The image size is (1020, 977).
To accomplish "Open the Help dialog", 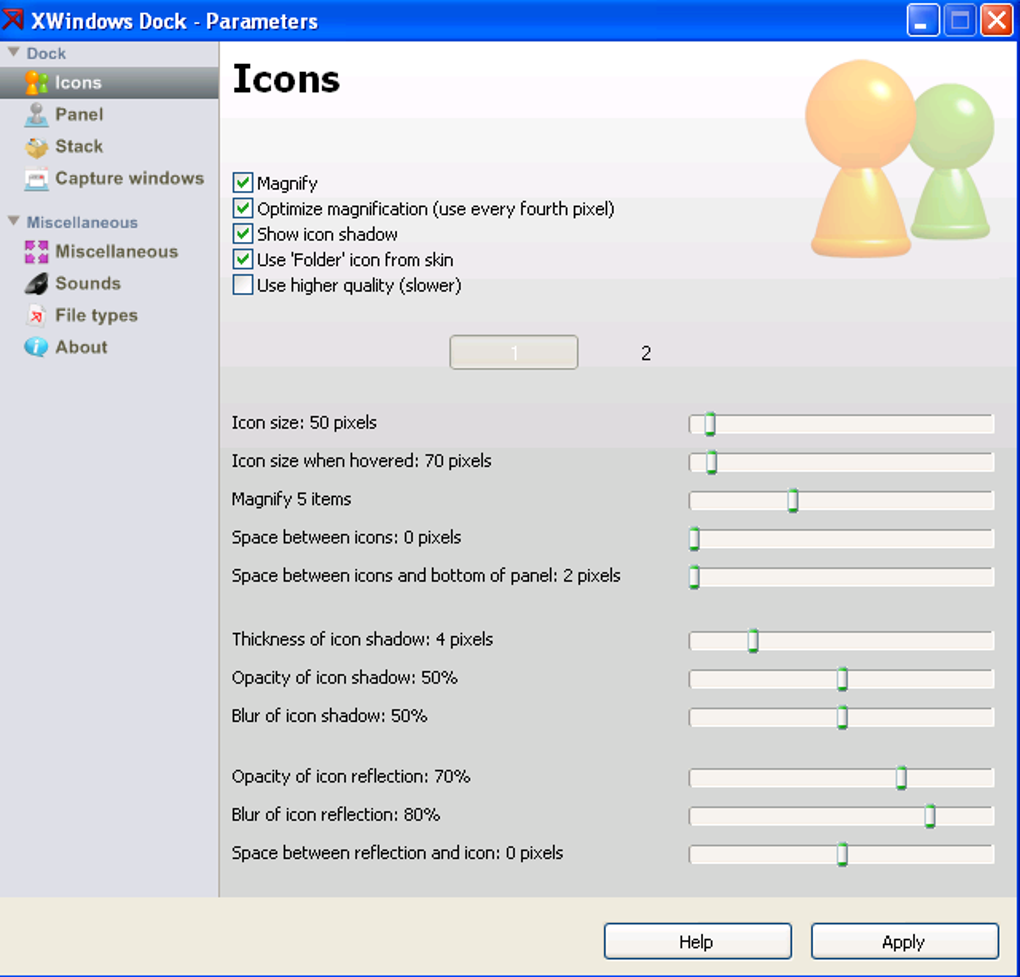I will pos(697,941).
